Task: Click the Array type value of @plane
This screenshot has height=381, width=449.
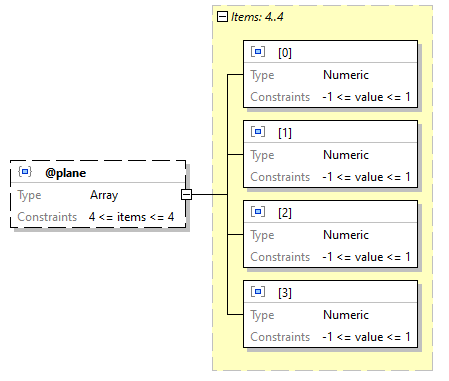Action: 104,195
